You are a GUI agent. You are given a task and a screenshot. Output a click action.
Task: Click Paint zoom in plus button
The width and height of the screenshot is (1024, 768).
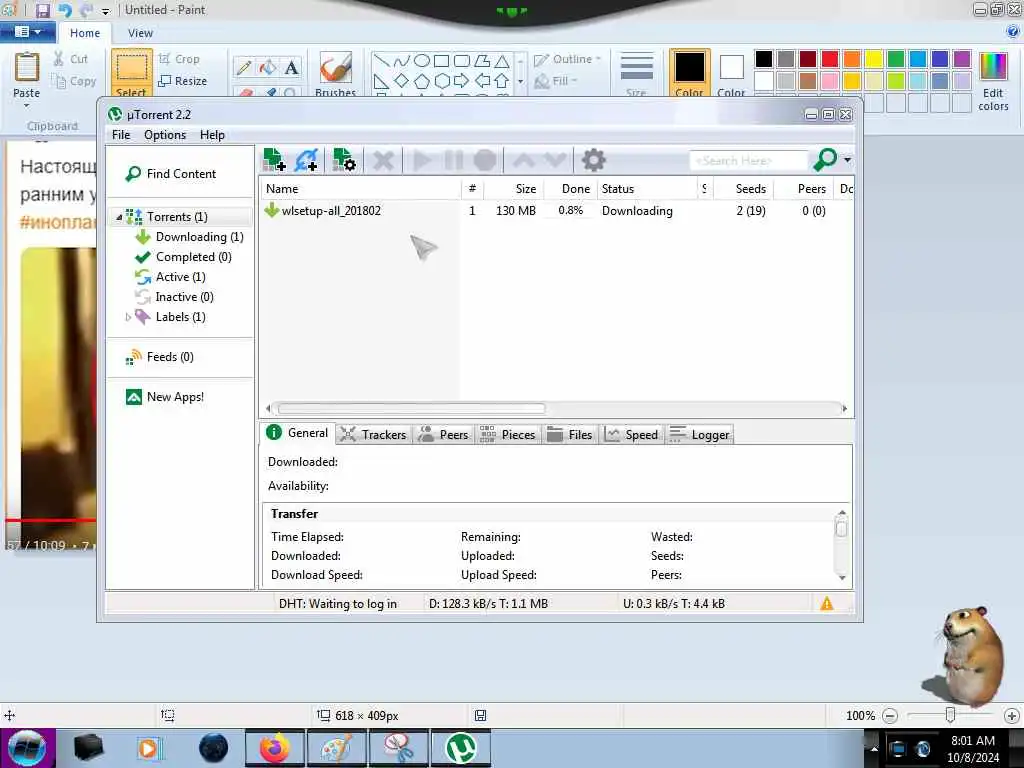(x=1012, y=716)
